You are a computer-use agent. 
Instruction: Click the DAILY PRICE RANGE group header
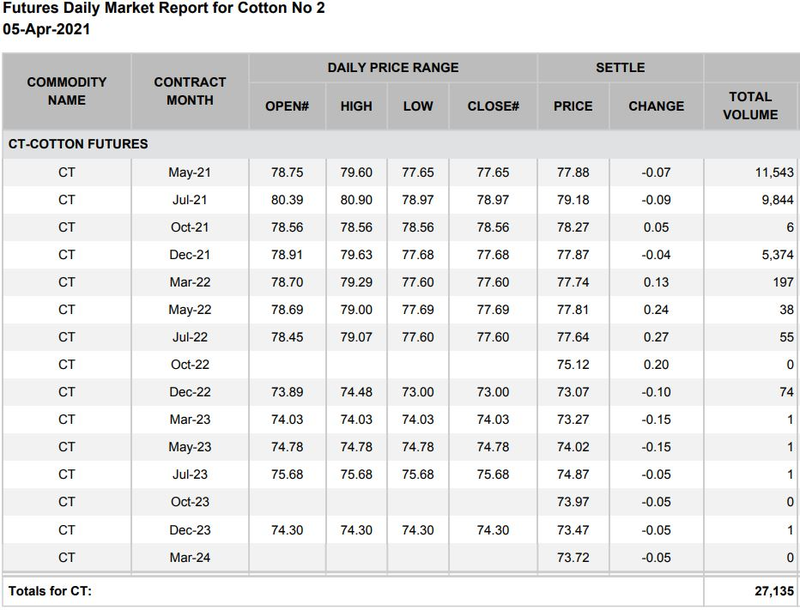click(x=393, y=68)
